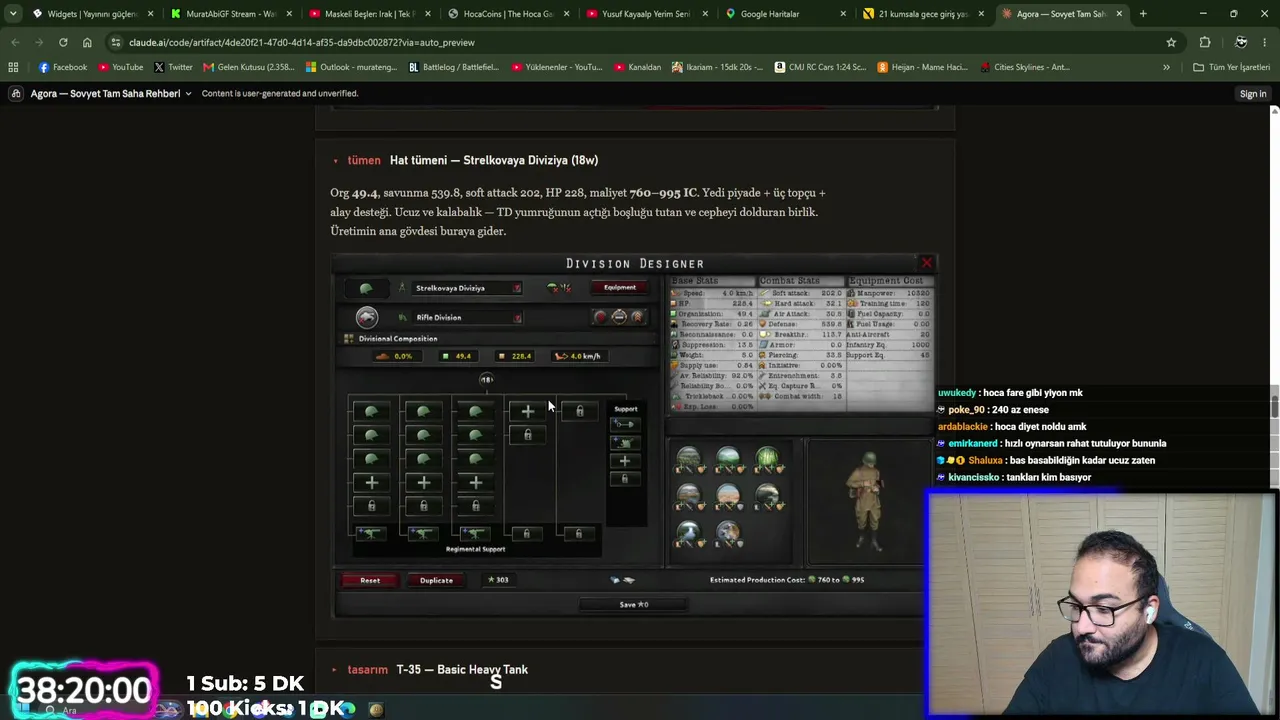
Task: Select third regimental support artillery slot
Action: pos(475,534)
